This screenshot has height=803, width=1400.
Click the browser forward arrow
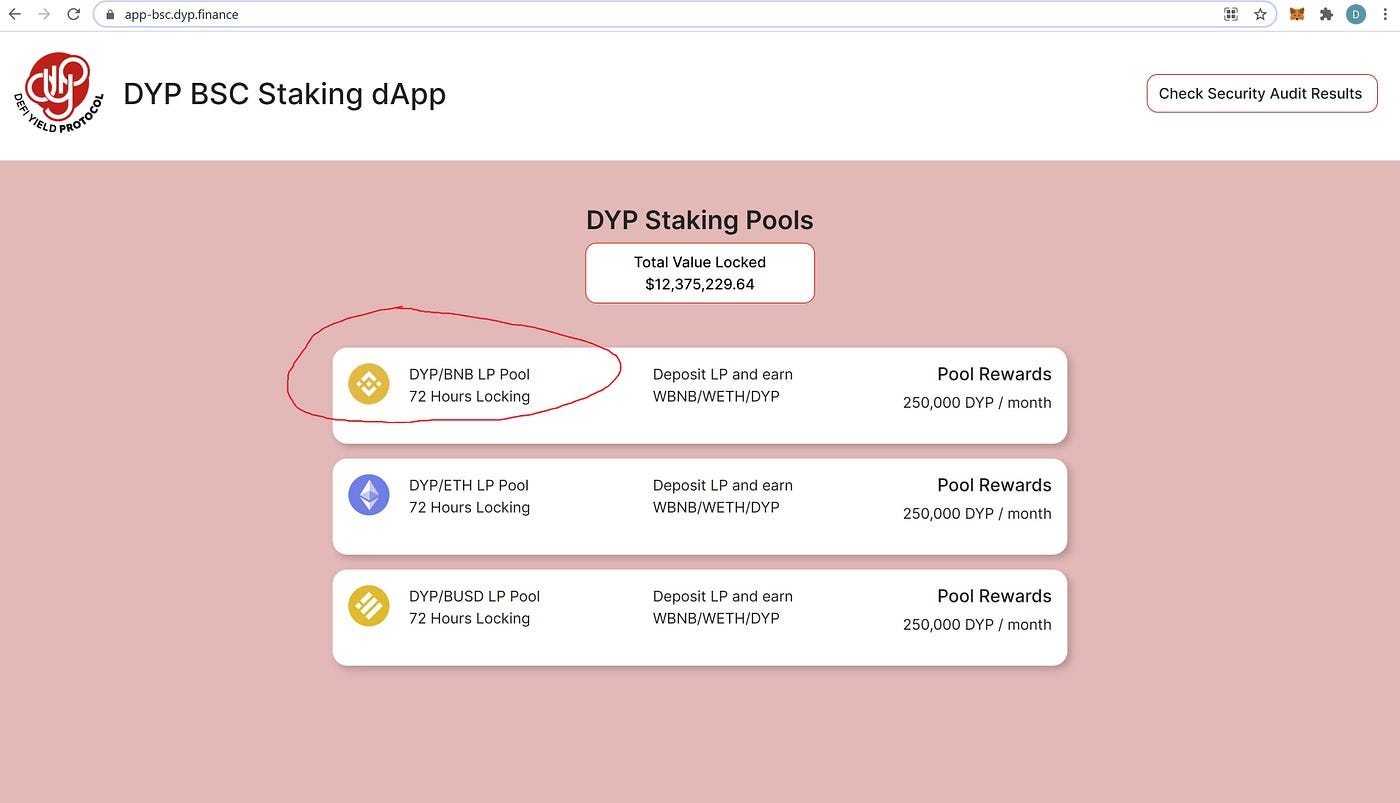[44, 15]
